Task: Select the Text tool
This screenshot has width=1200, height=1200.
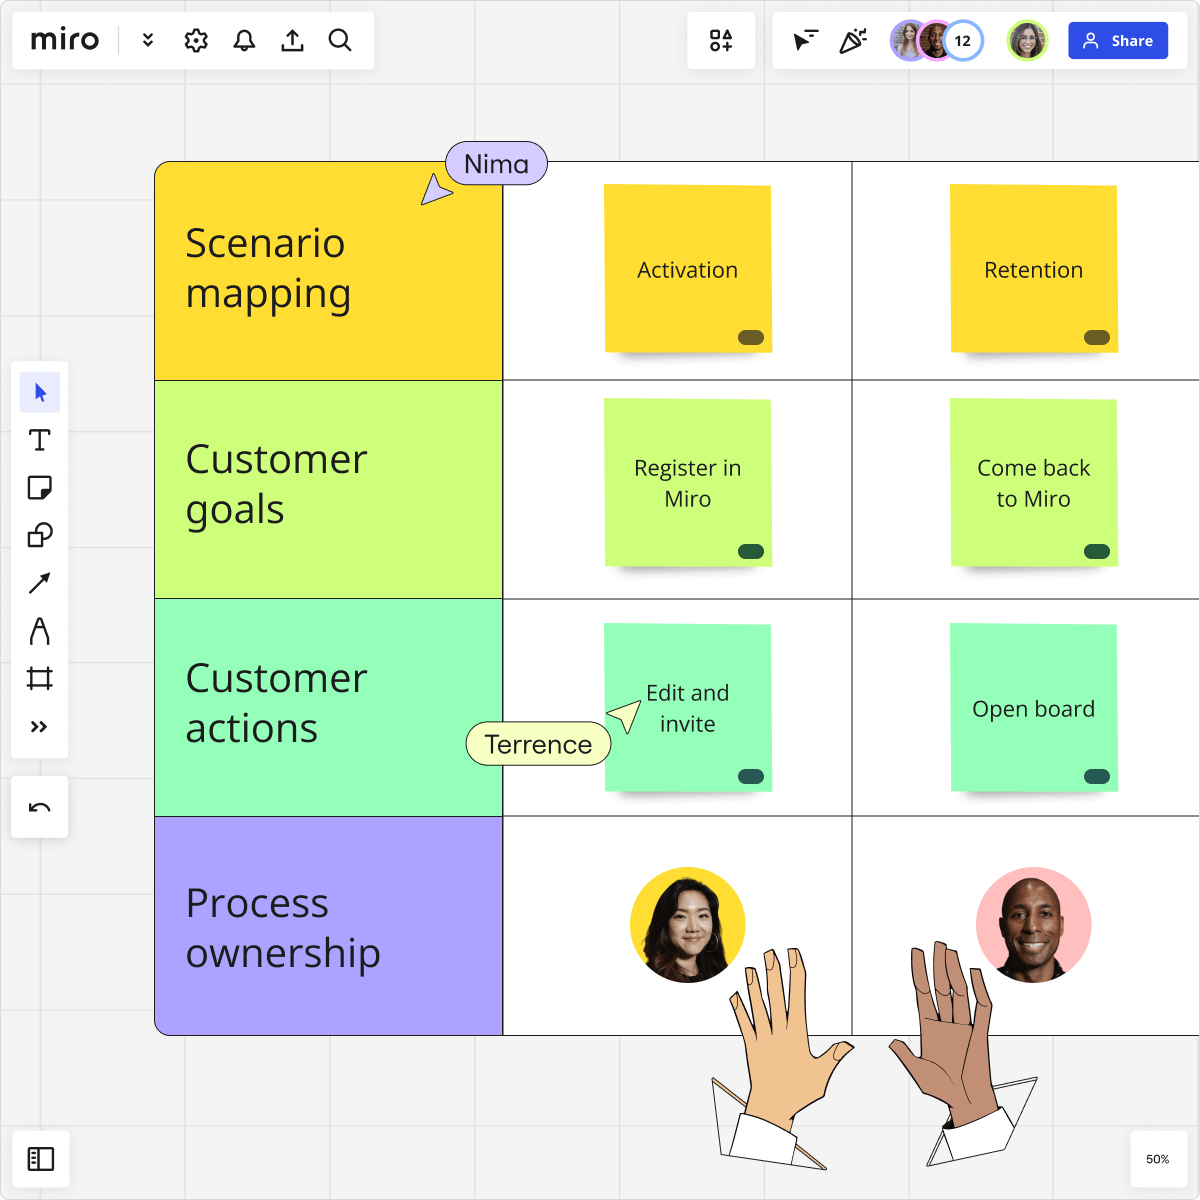Action: [40, 440]
